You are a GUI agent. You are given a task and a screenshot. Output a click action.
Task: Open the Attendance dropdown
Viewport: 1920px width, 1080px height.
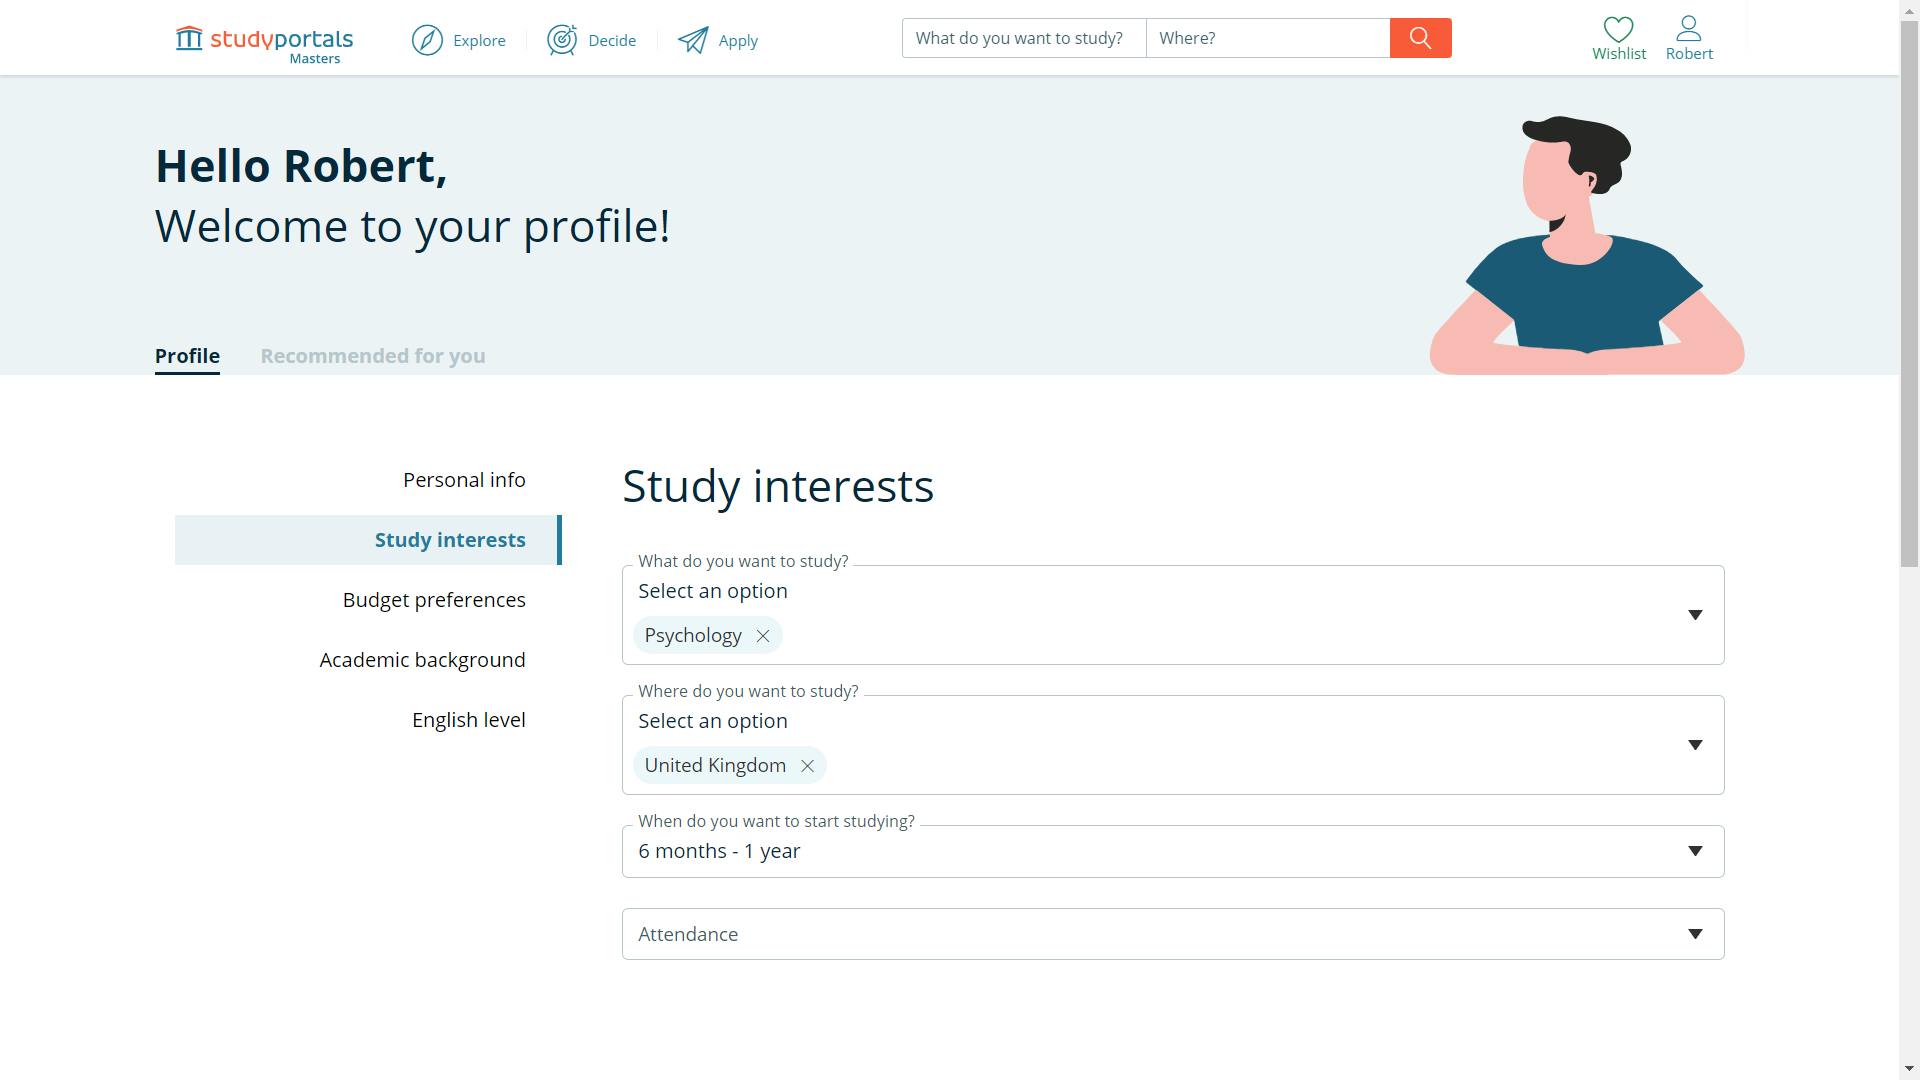tap(1694, 934)
